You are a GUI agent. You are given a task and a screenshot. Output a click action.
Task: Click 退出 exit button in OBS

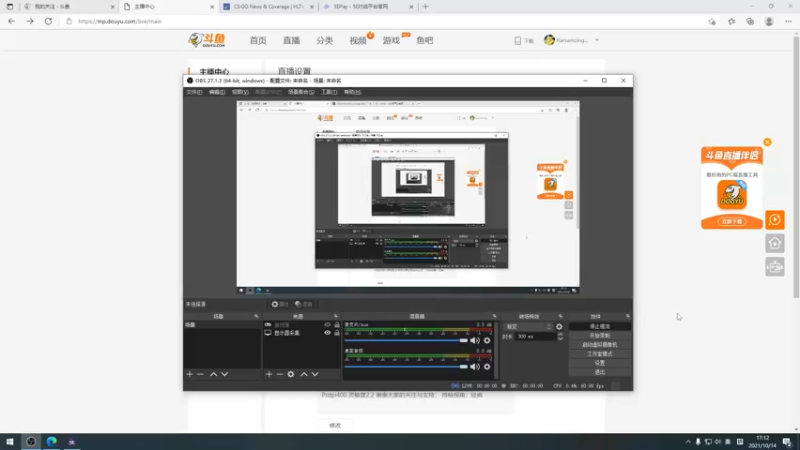[x=599, y=372]
